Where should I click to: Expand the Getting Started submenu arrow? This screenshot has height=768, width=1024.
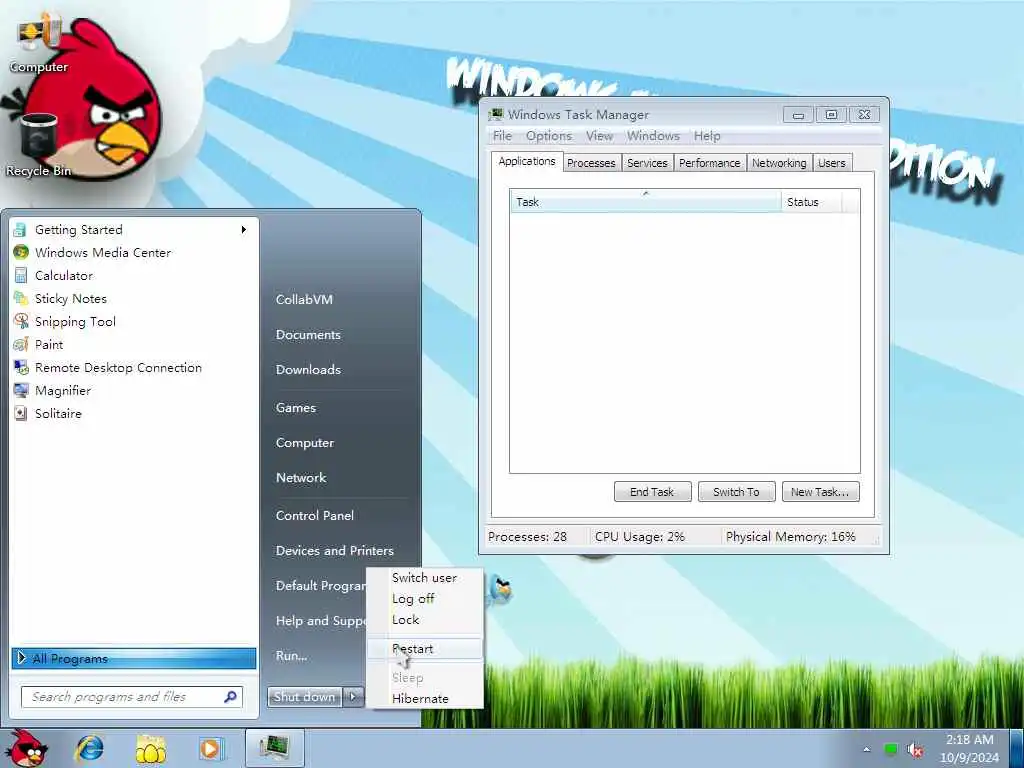pos(244,230)
